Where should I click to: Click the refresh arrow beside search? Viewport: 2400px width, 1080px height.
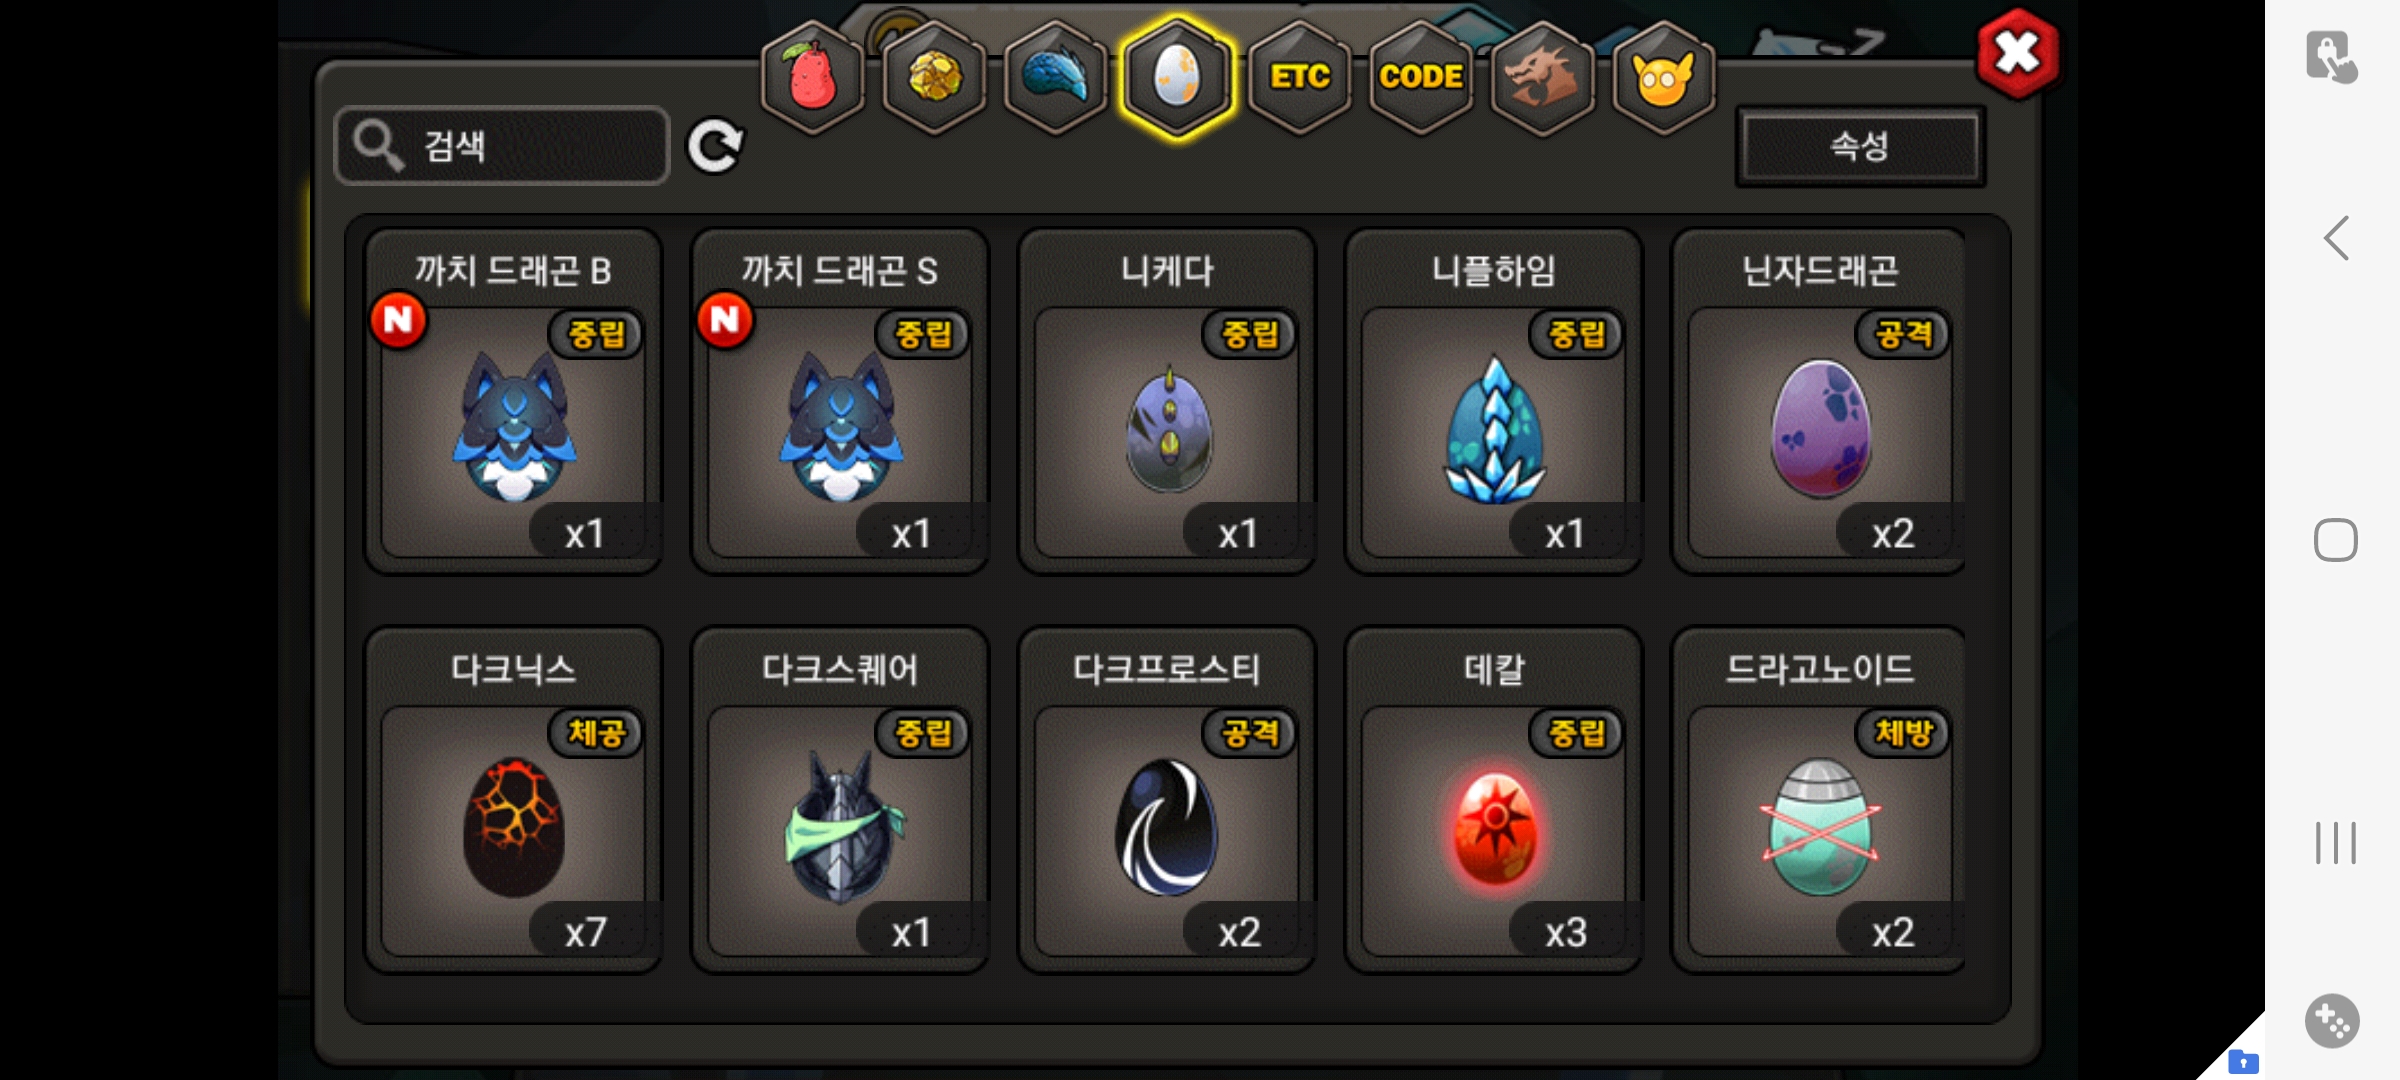(x=715, y=146)
